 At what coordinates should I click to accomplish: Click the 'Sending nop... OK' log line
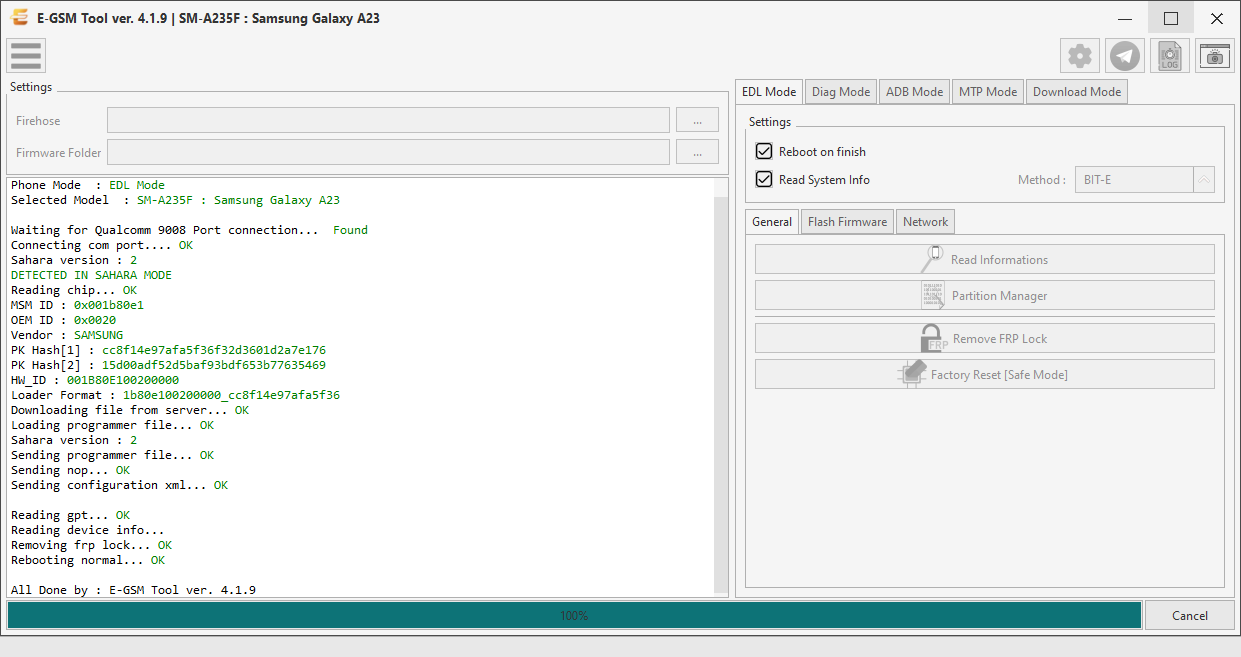(70, 470)
